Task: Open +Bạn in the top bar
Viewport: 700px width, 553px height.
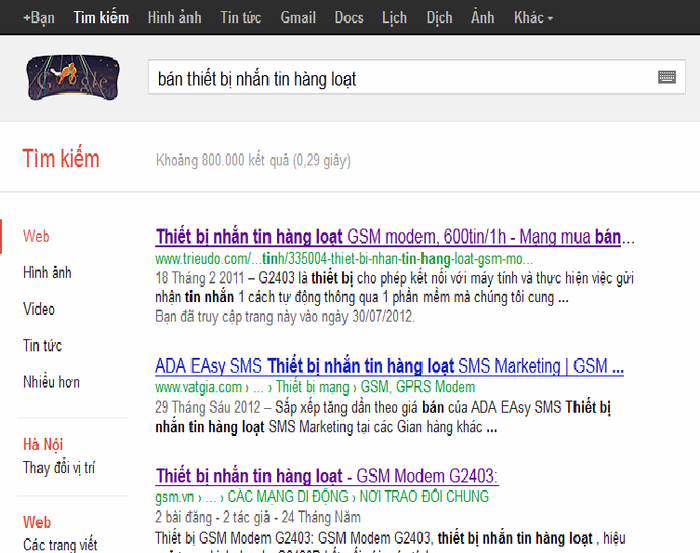Action: 39,18
